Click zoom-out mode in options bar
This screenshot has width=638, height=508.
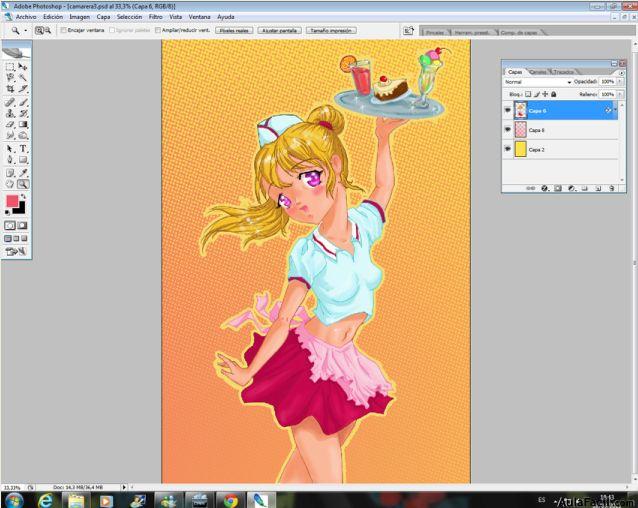click(47, 30)
